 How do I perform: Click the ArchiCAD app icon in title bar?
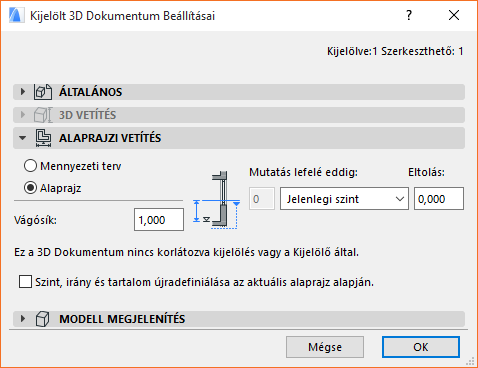point(16,15)
